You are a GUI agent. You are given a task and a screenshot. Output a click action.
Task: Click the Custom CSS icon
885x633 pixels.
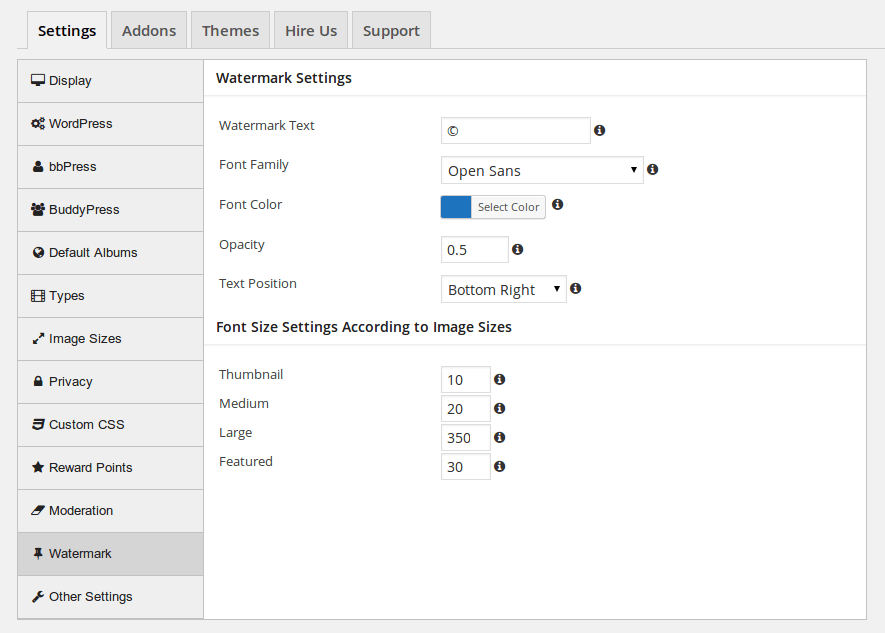pyautogui.click(x=38, y=424)
